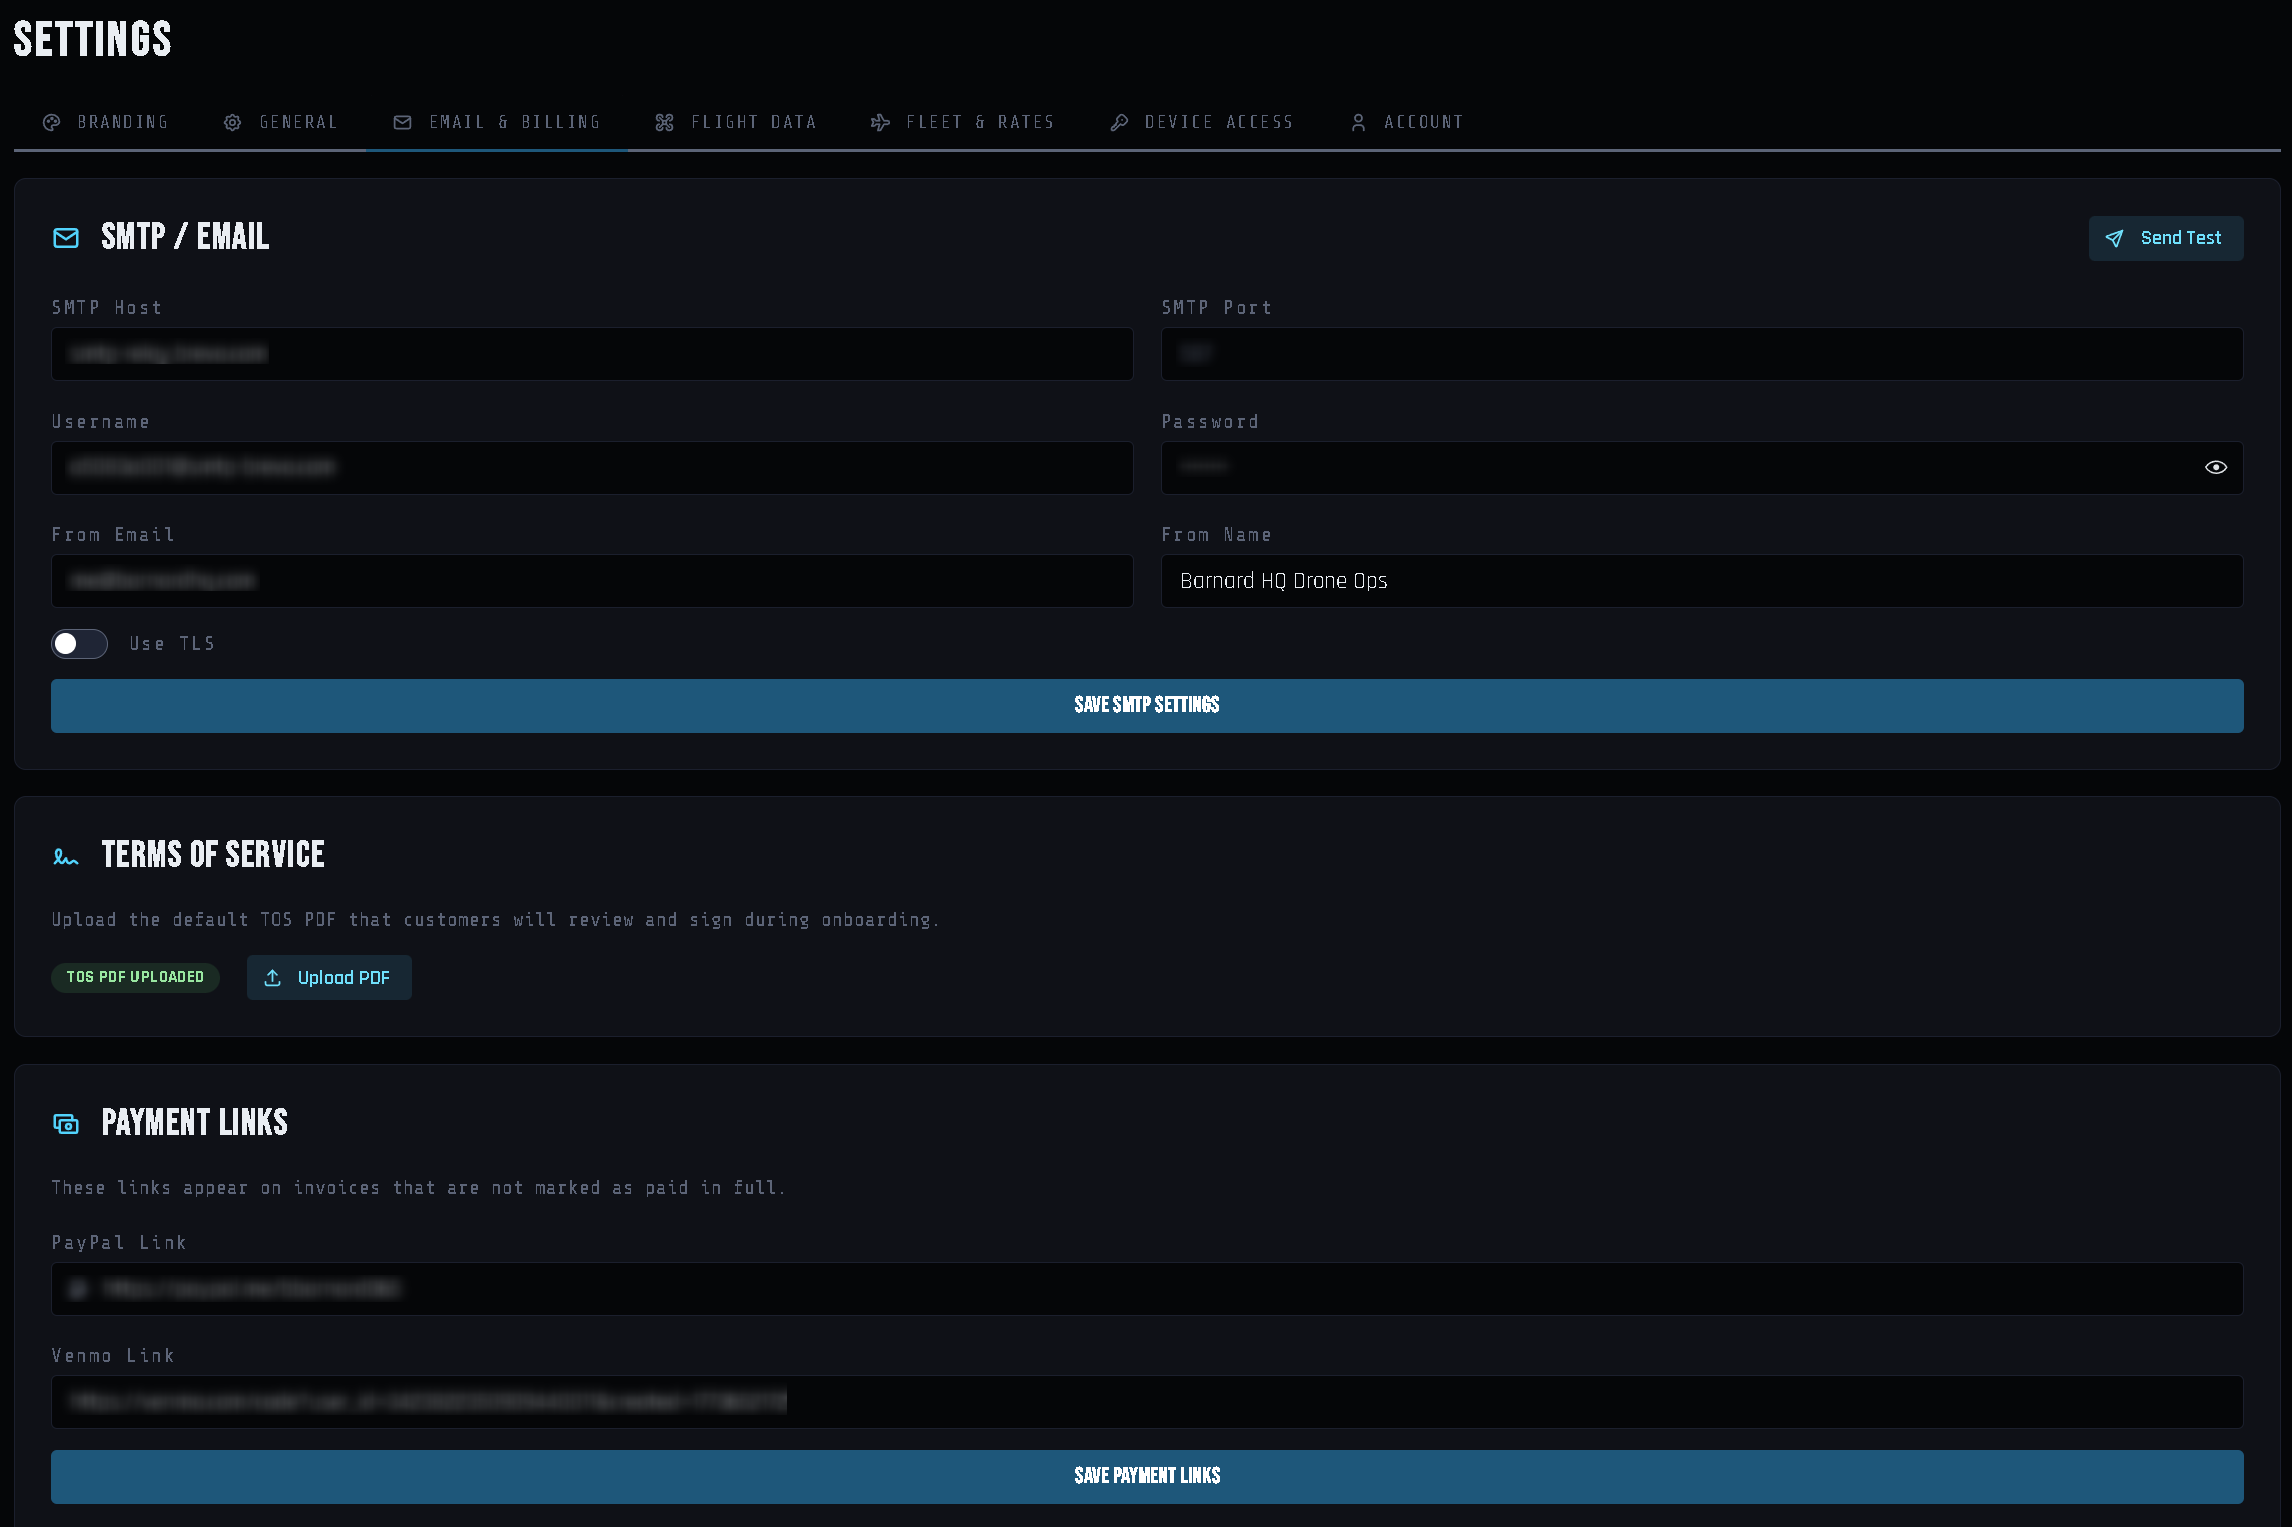
Task: Open the Account tab
Action: (x=1406, y=122)
